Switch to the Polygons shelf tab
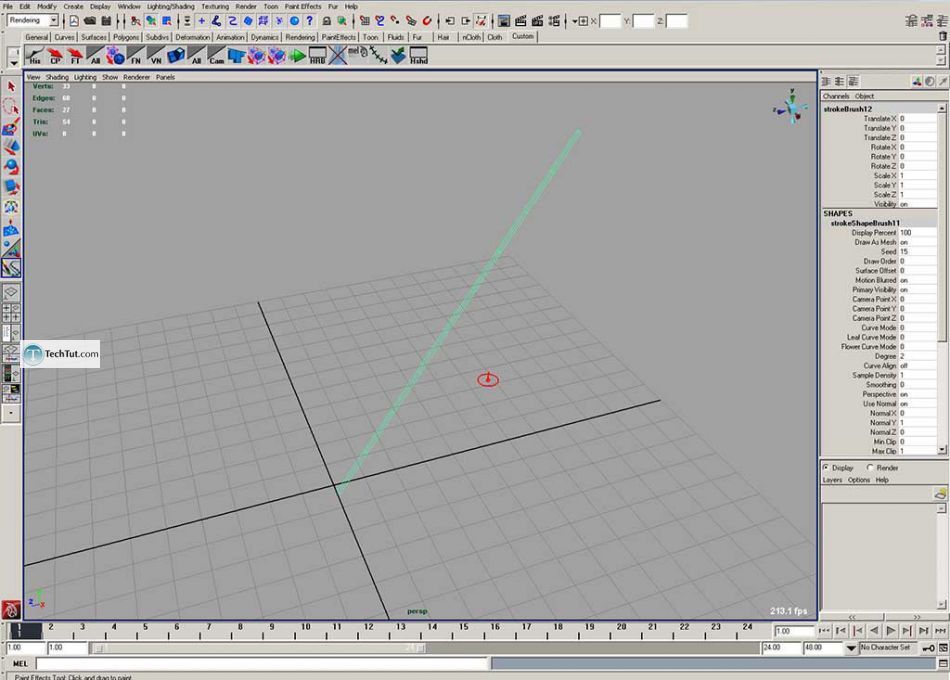The height and width of the screenshot is (680, 950). click(x=125, y=37)
